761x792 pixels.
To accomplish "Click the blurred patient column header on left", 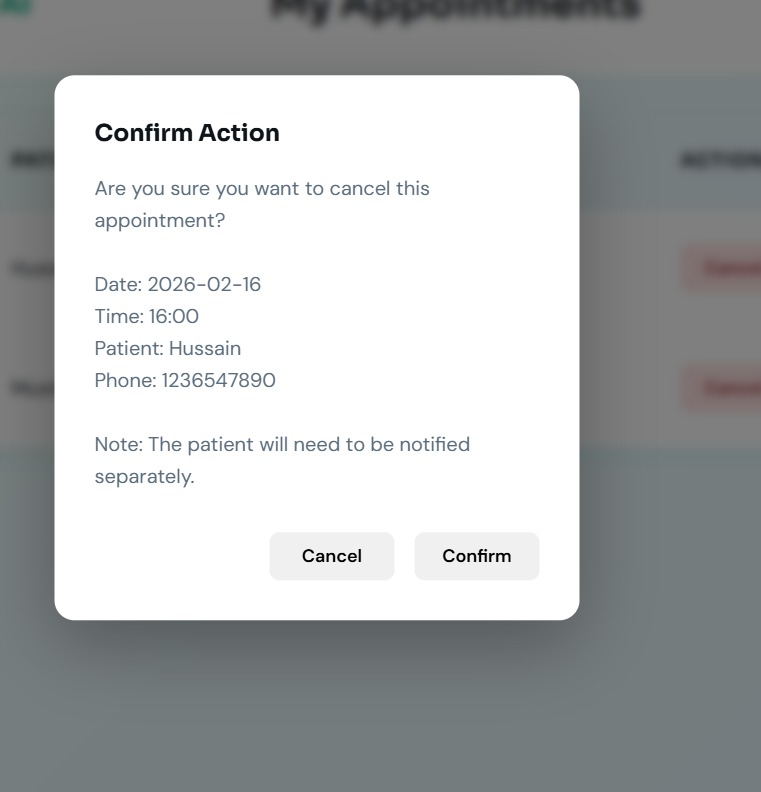I will click(32, 159).
